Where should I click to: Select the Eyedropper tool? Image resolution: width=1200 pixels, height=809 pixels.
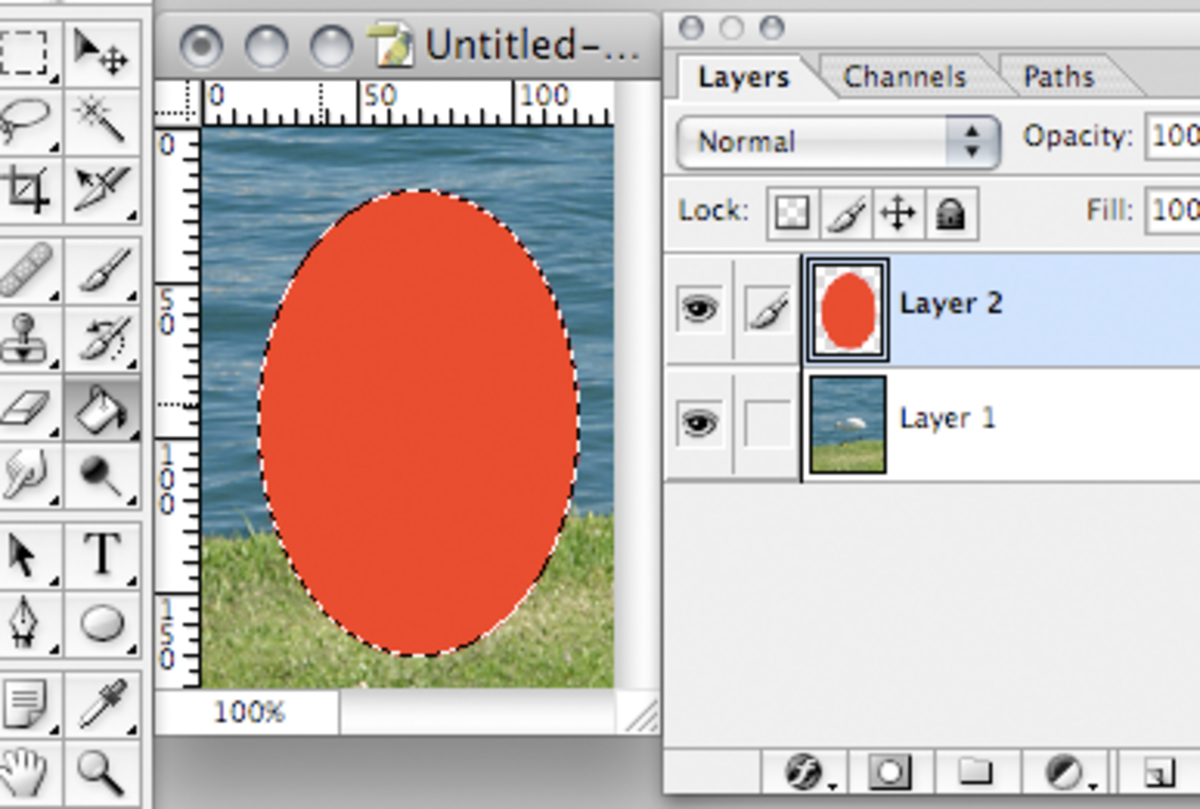tap(103, 705)
